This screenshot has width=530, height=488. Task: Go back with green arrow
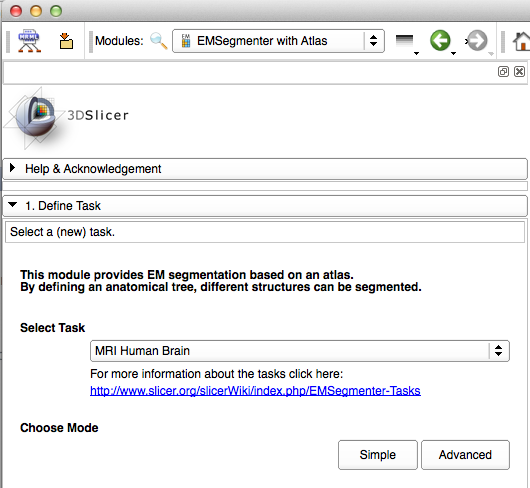(440, 41)
